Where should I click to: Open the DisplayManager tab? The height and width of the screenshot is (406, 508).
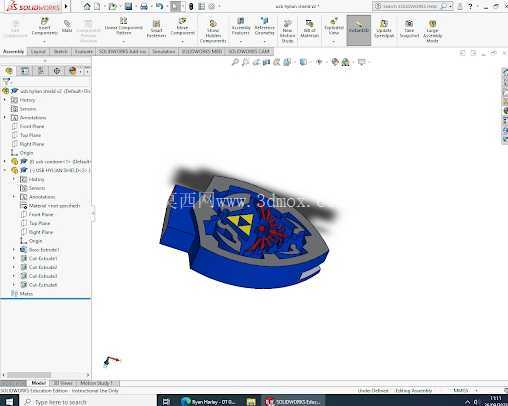click(x=73, y=71)
